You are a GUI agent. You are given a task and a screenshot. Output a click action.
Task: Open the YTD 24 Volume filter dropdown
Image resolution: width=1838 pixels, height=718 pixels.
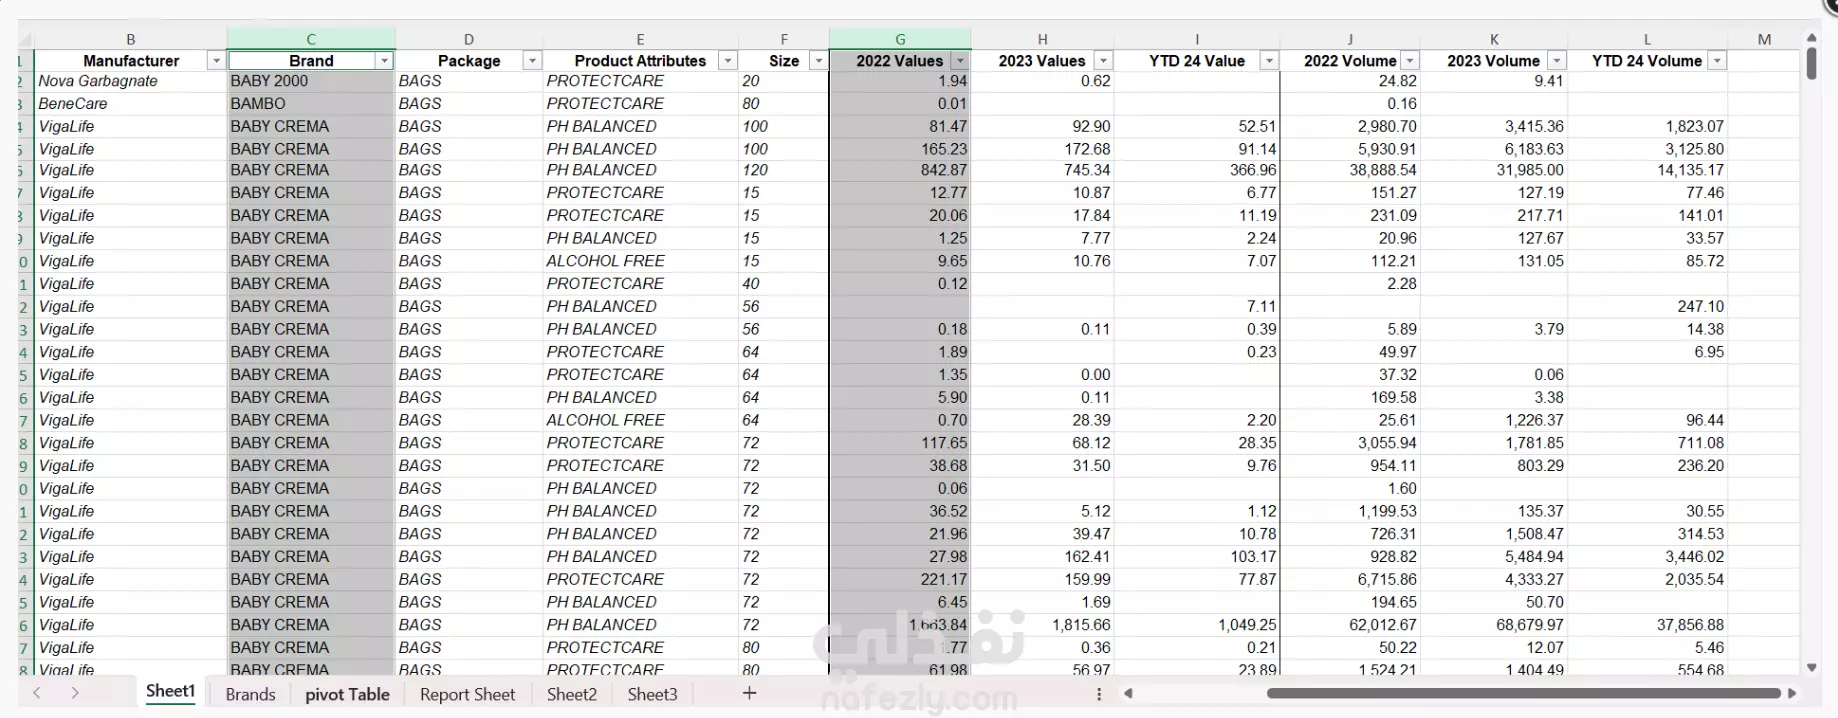point(1717,61)
